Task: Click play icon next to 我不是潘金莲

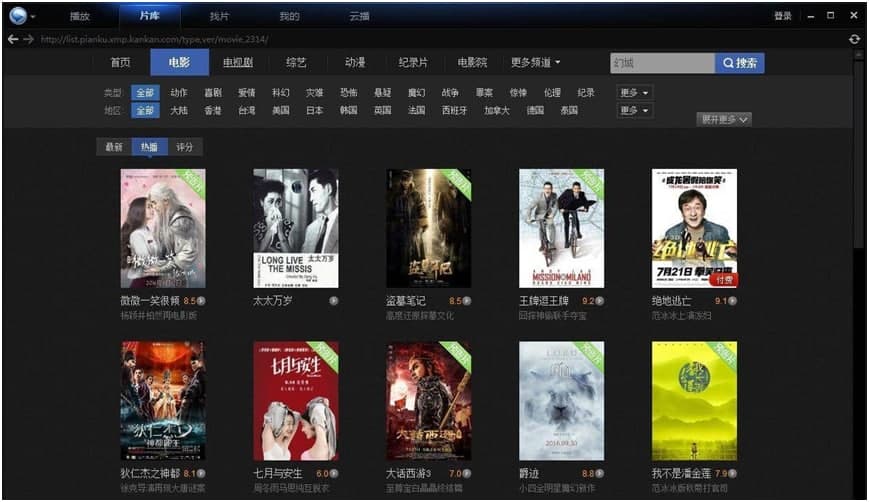Action: pos(733,473)
